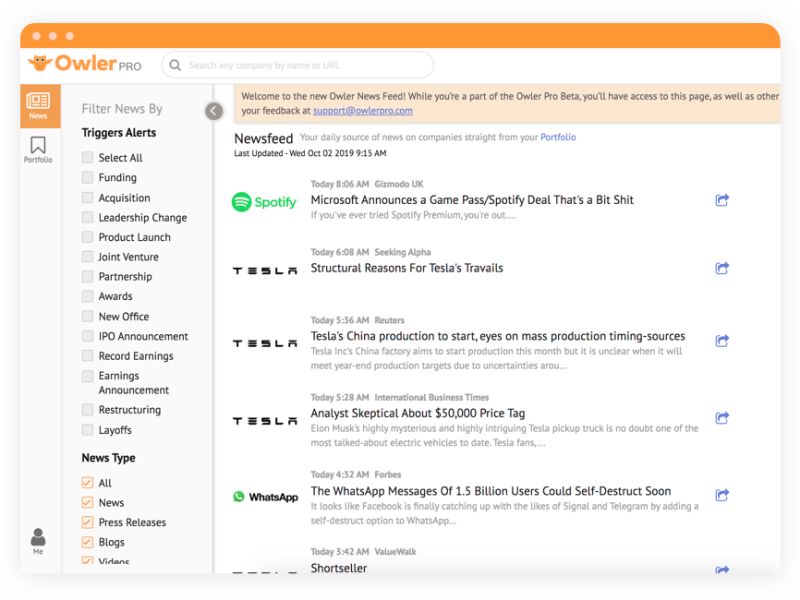Click the WhatsApp company logo
Image resolution: width=800 pixels, height=600 pixels.
[265, 496]
